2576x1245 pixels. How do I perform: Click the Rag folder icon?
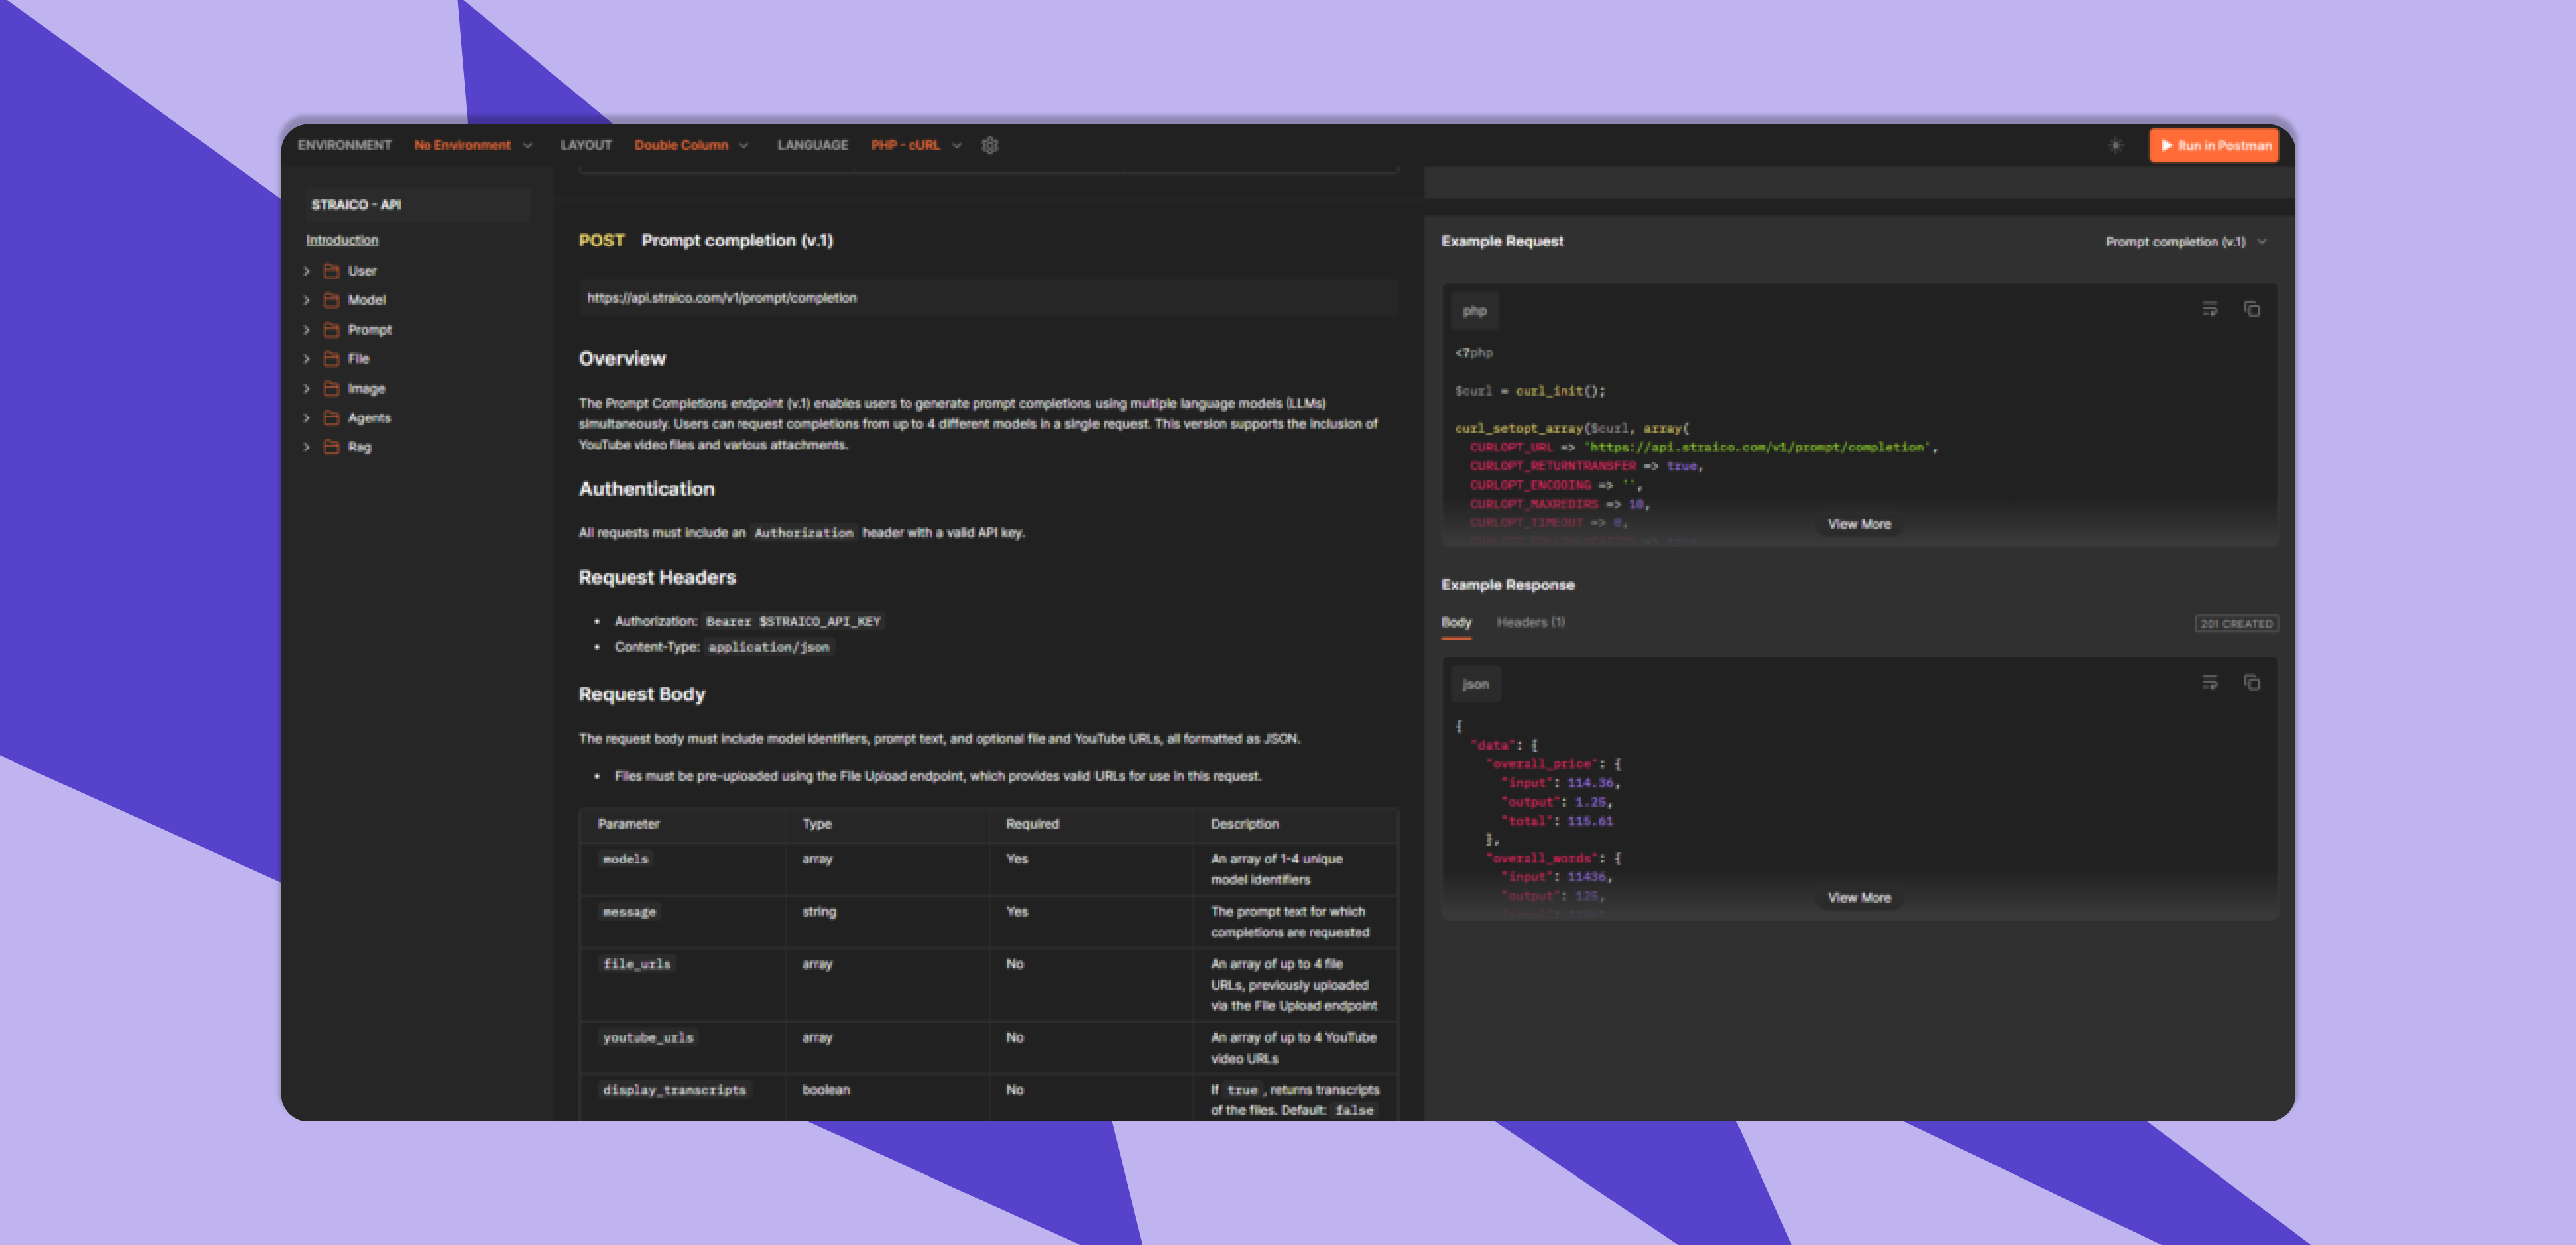(x=332, y=447)
